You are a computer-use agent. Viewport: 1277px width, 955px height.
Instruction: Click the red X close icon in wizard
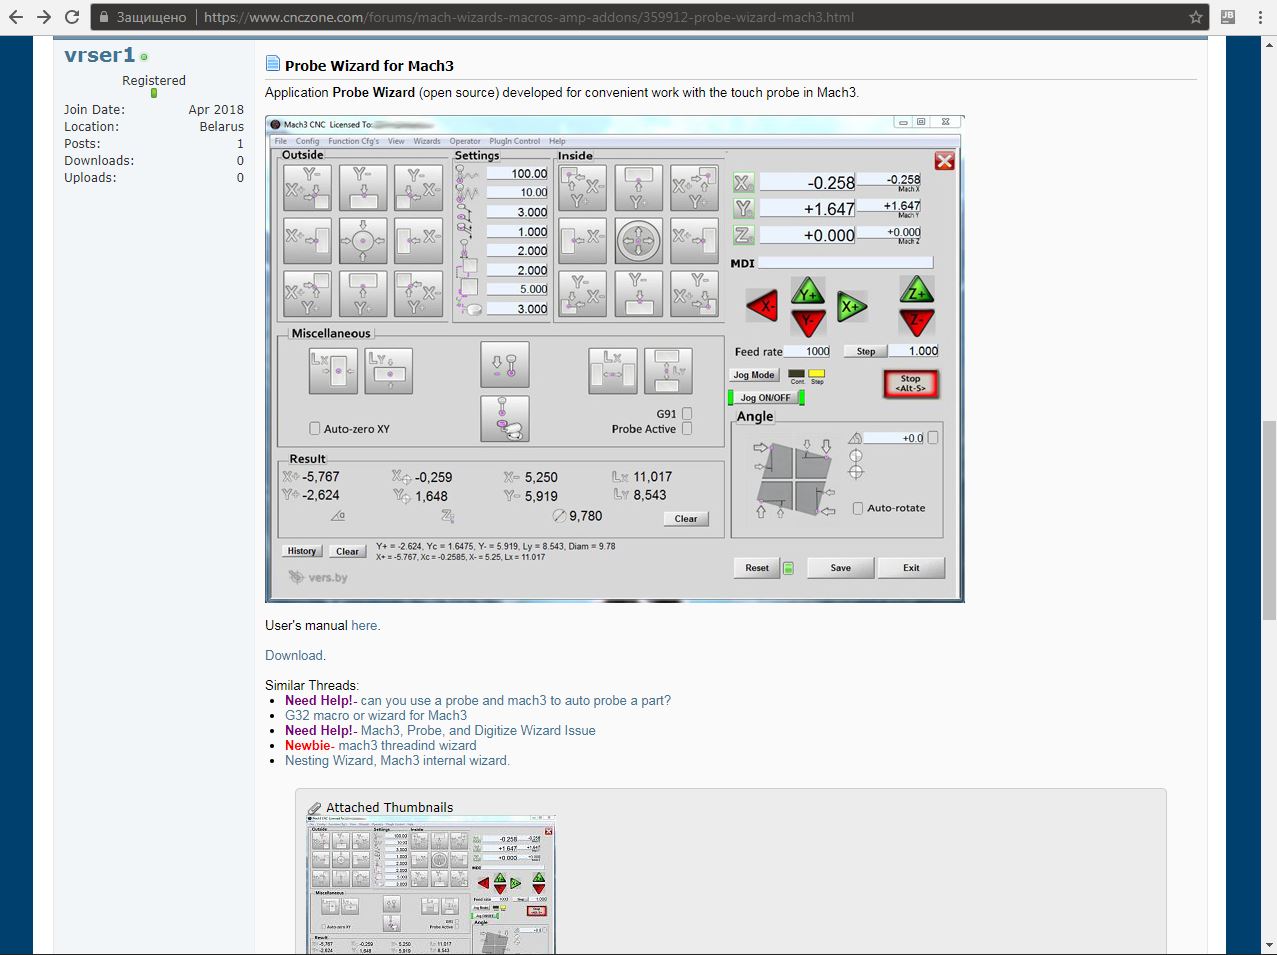pos(944,161)
